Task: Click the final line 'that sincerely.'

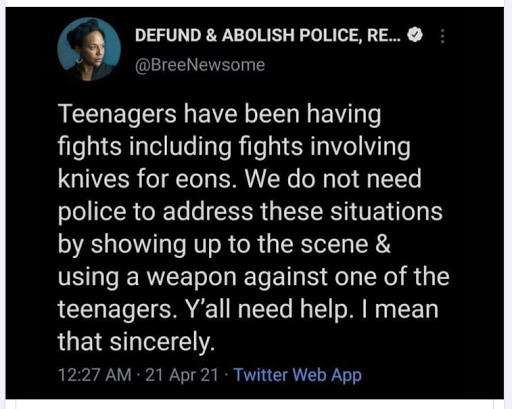Action: (x=136, y=342)
